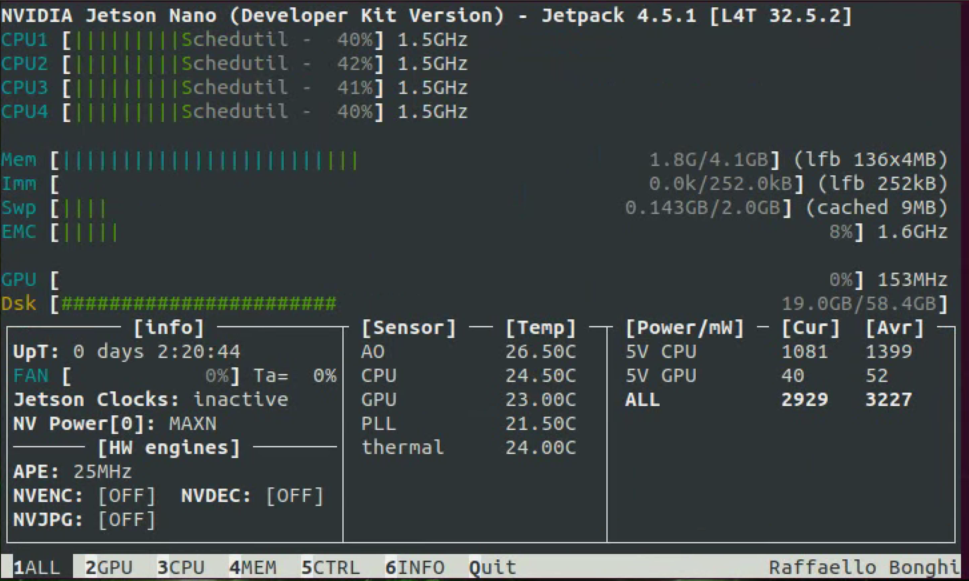969x581 pixels.
Task: Click the GPU 153MHz frequency
Action: [913, 280]
